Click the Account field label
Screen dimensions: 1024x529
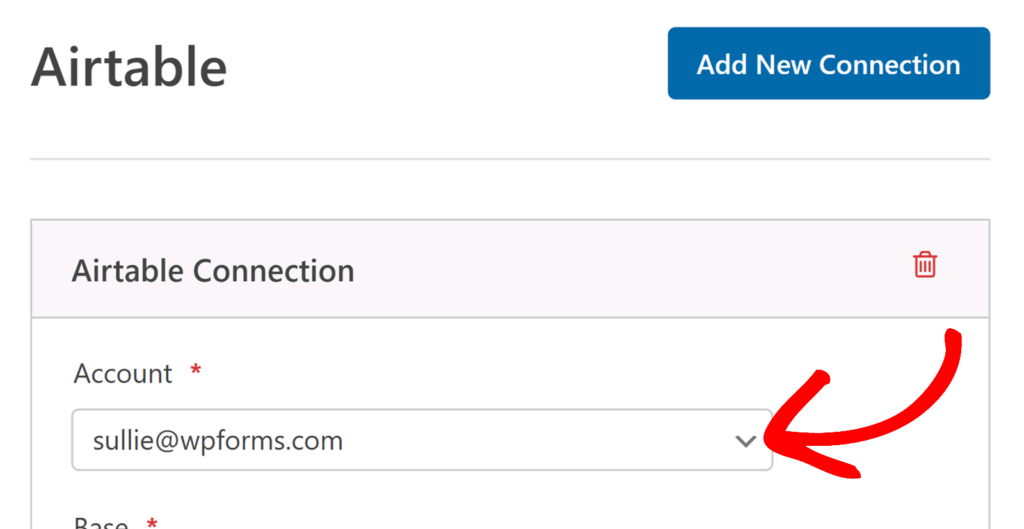123,374
